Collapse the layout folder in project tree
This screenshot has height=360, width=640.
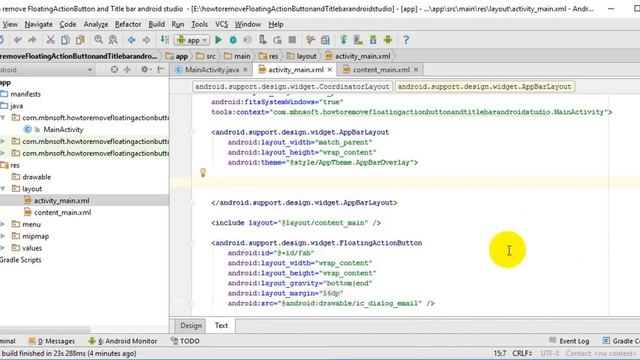(3, 189)
